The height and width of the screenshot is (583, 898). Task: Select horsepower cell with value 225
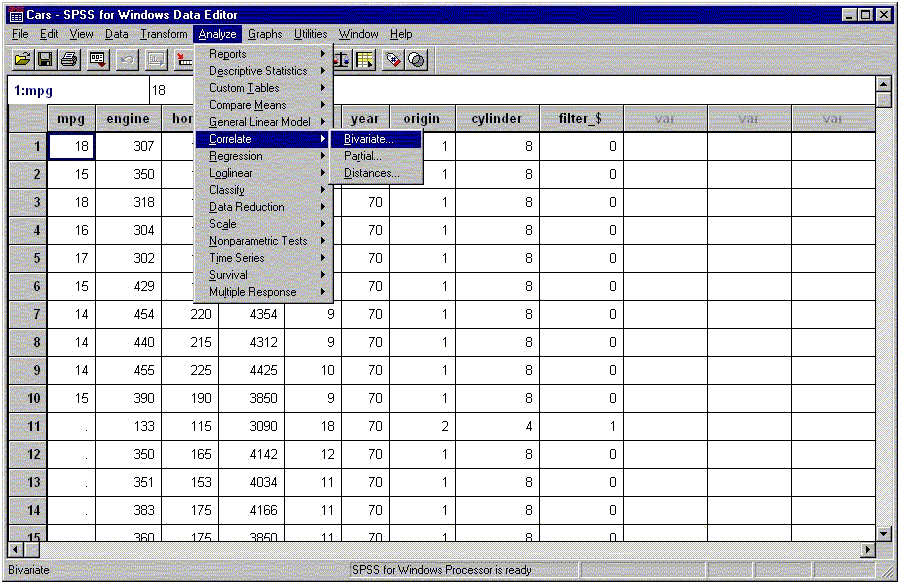pos(190,371)
